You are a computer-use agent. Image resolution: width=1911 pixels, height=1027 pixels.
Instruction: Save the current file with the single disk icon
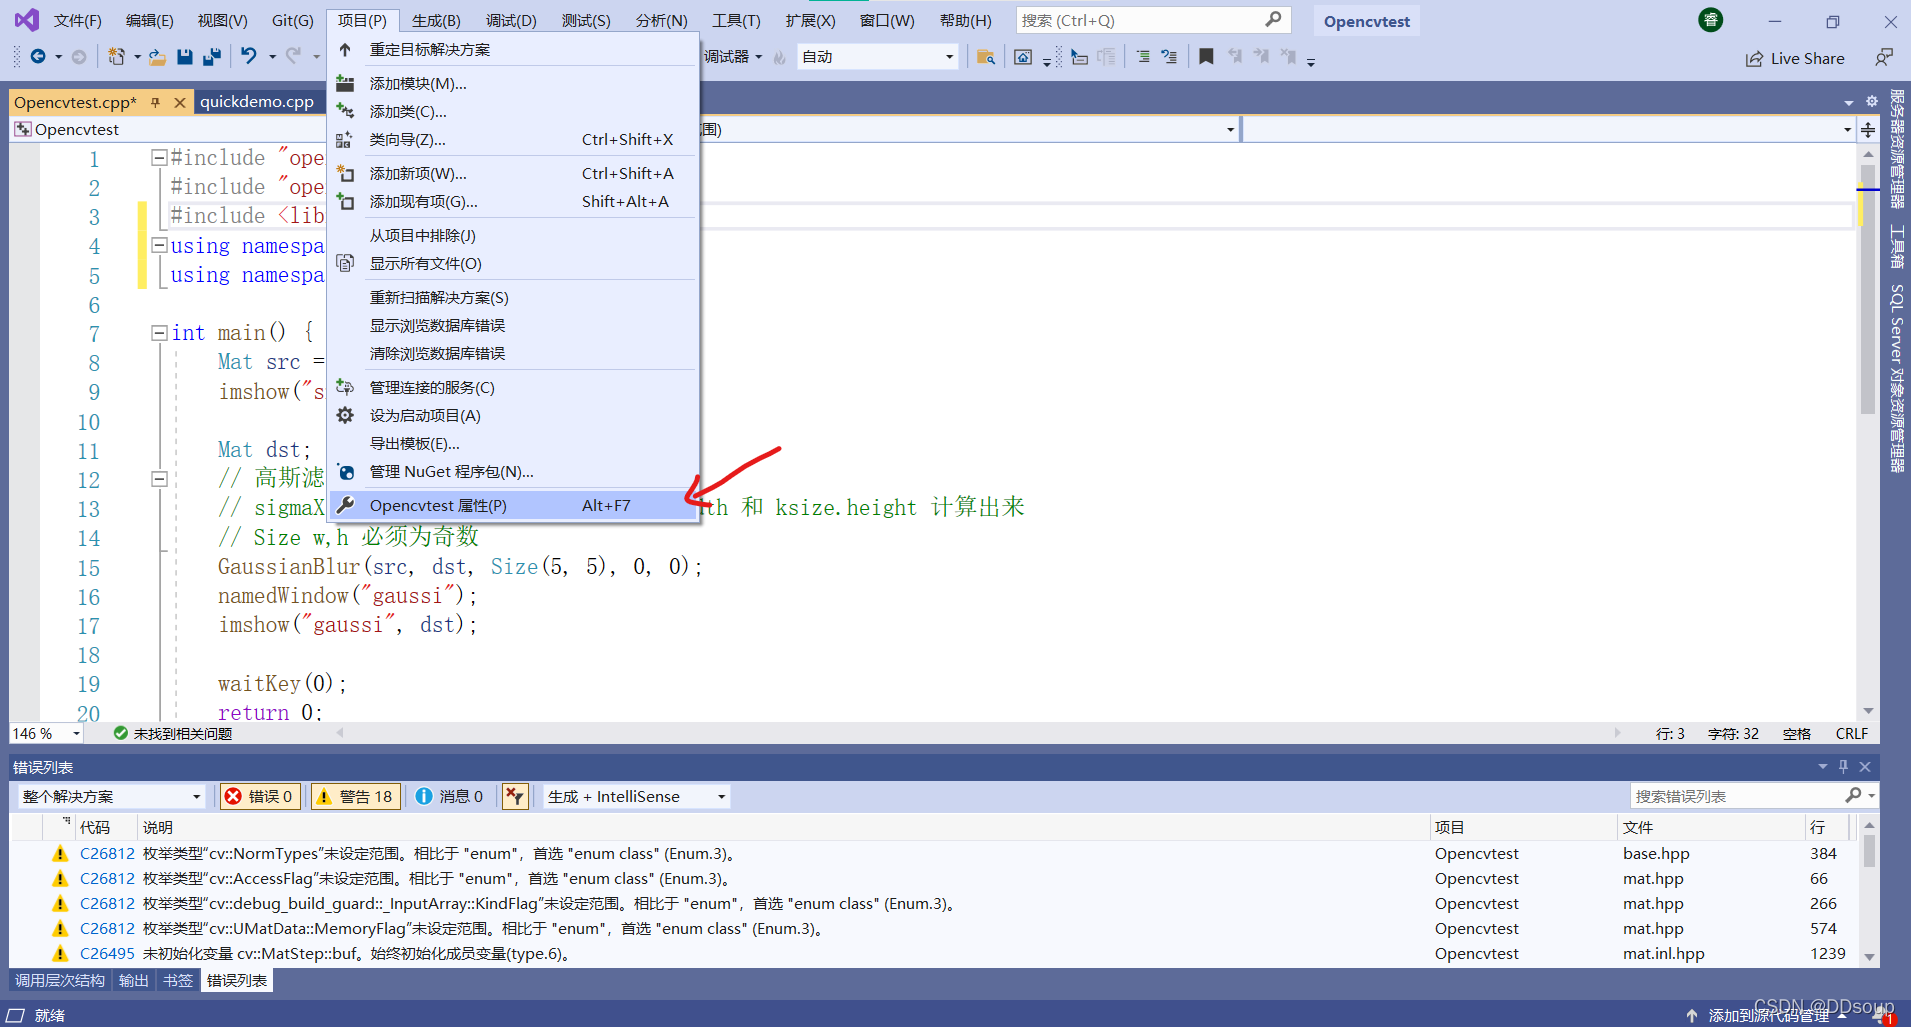pyautogui.click(x=185, y=57)
